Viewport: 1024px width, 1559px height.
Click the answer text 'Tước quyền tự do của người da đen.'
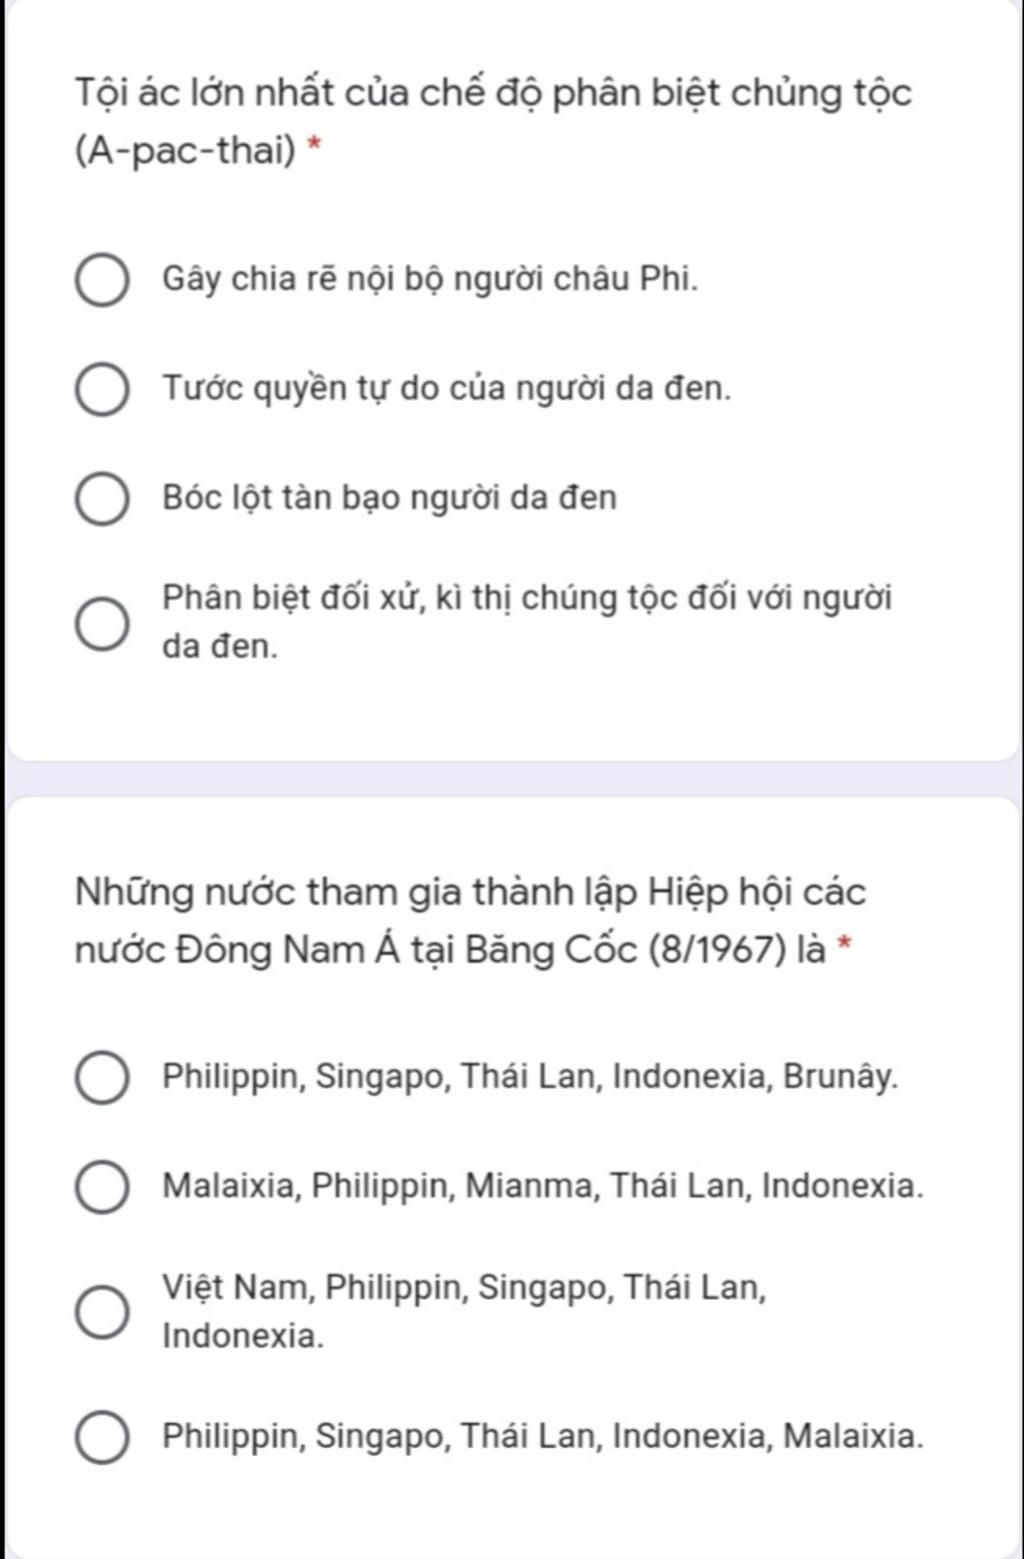click(447, 388)
